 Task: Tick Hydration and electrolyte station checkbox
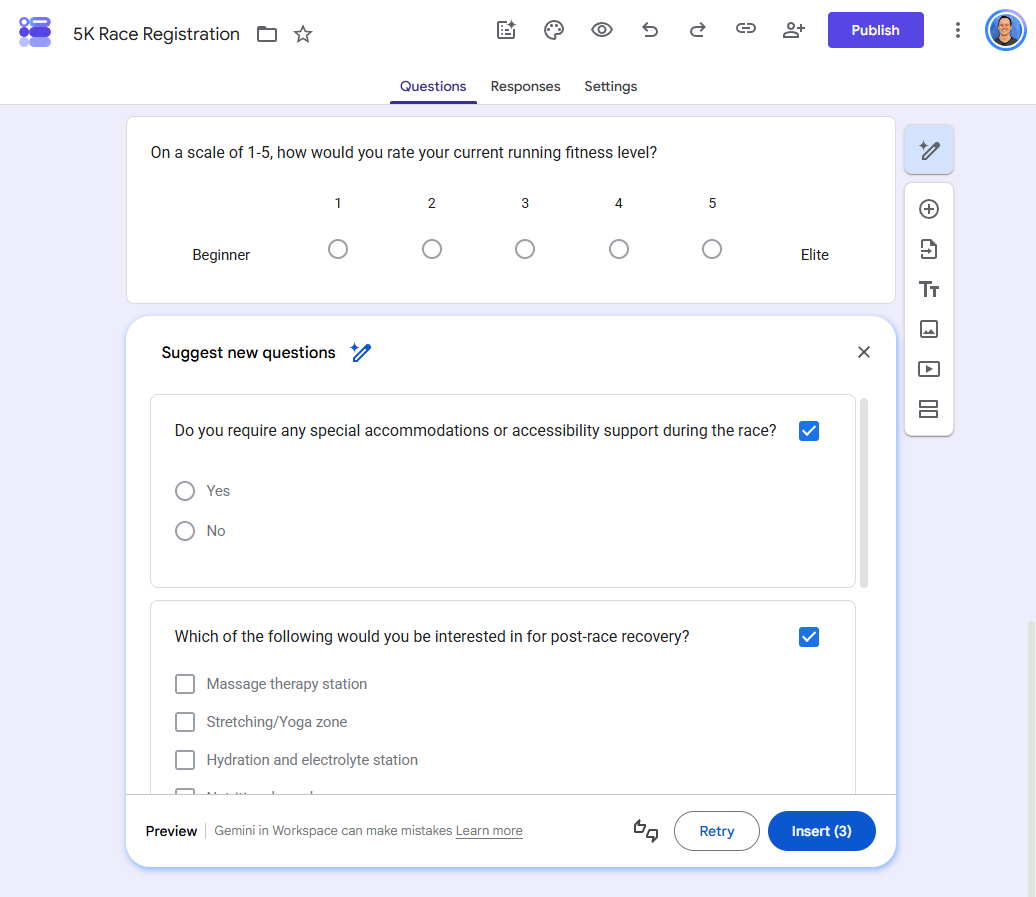[x=185, y=760]
